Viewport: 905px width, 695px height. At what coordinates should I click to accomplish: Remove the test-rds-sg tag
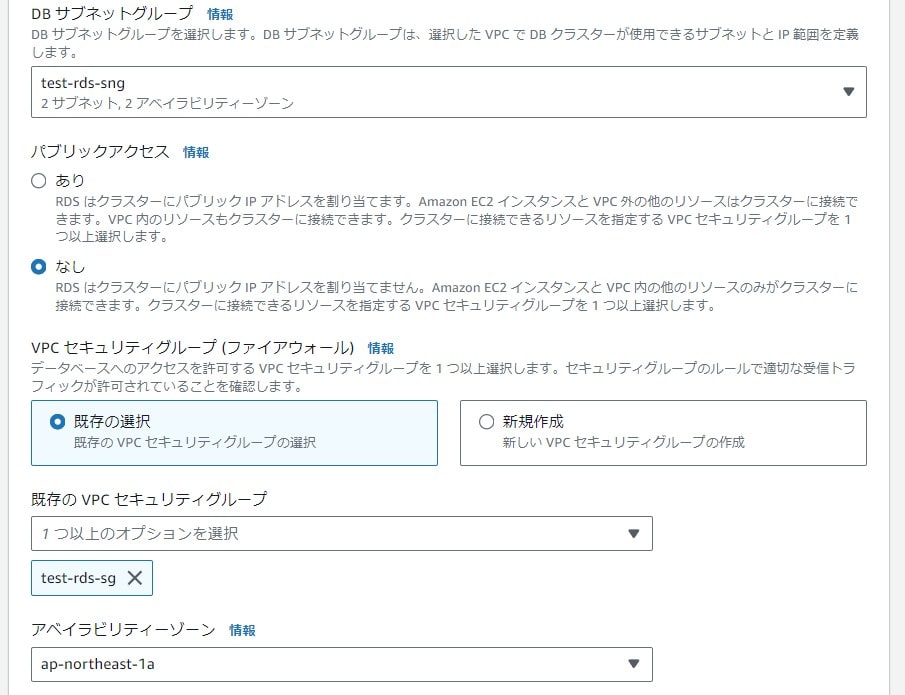point(134,578)
